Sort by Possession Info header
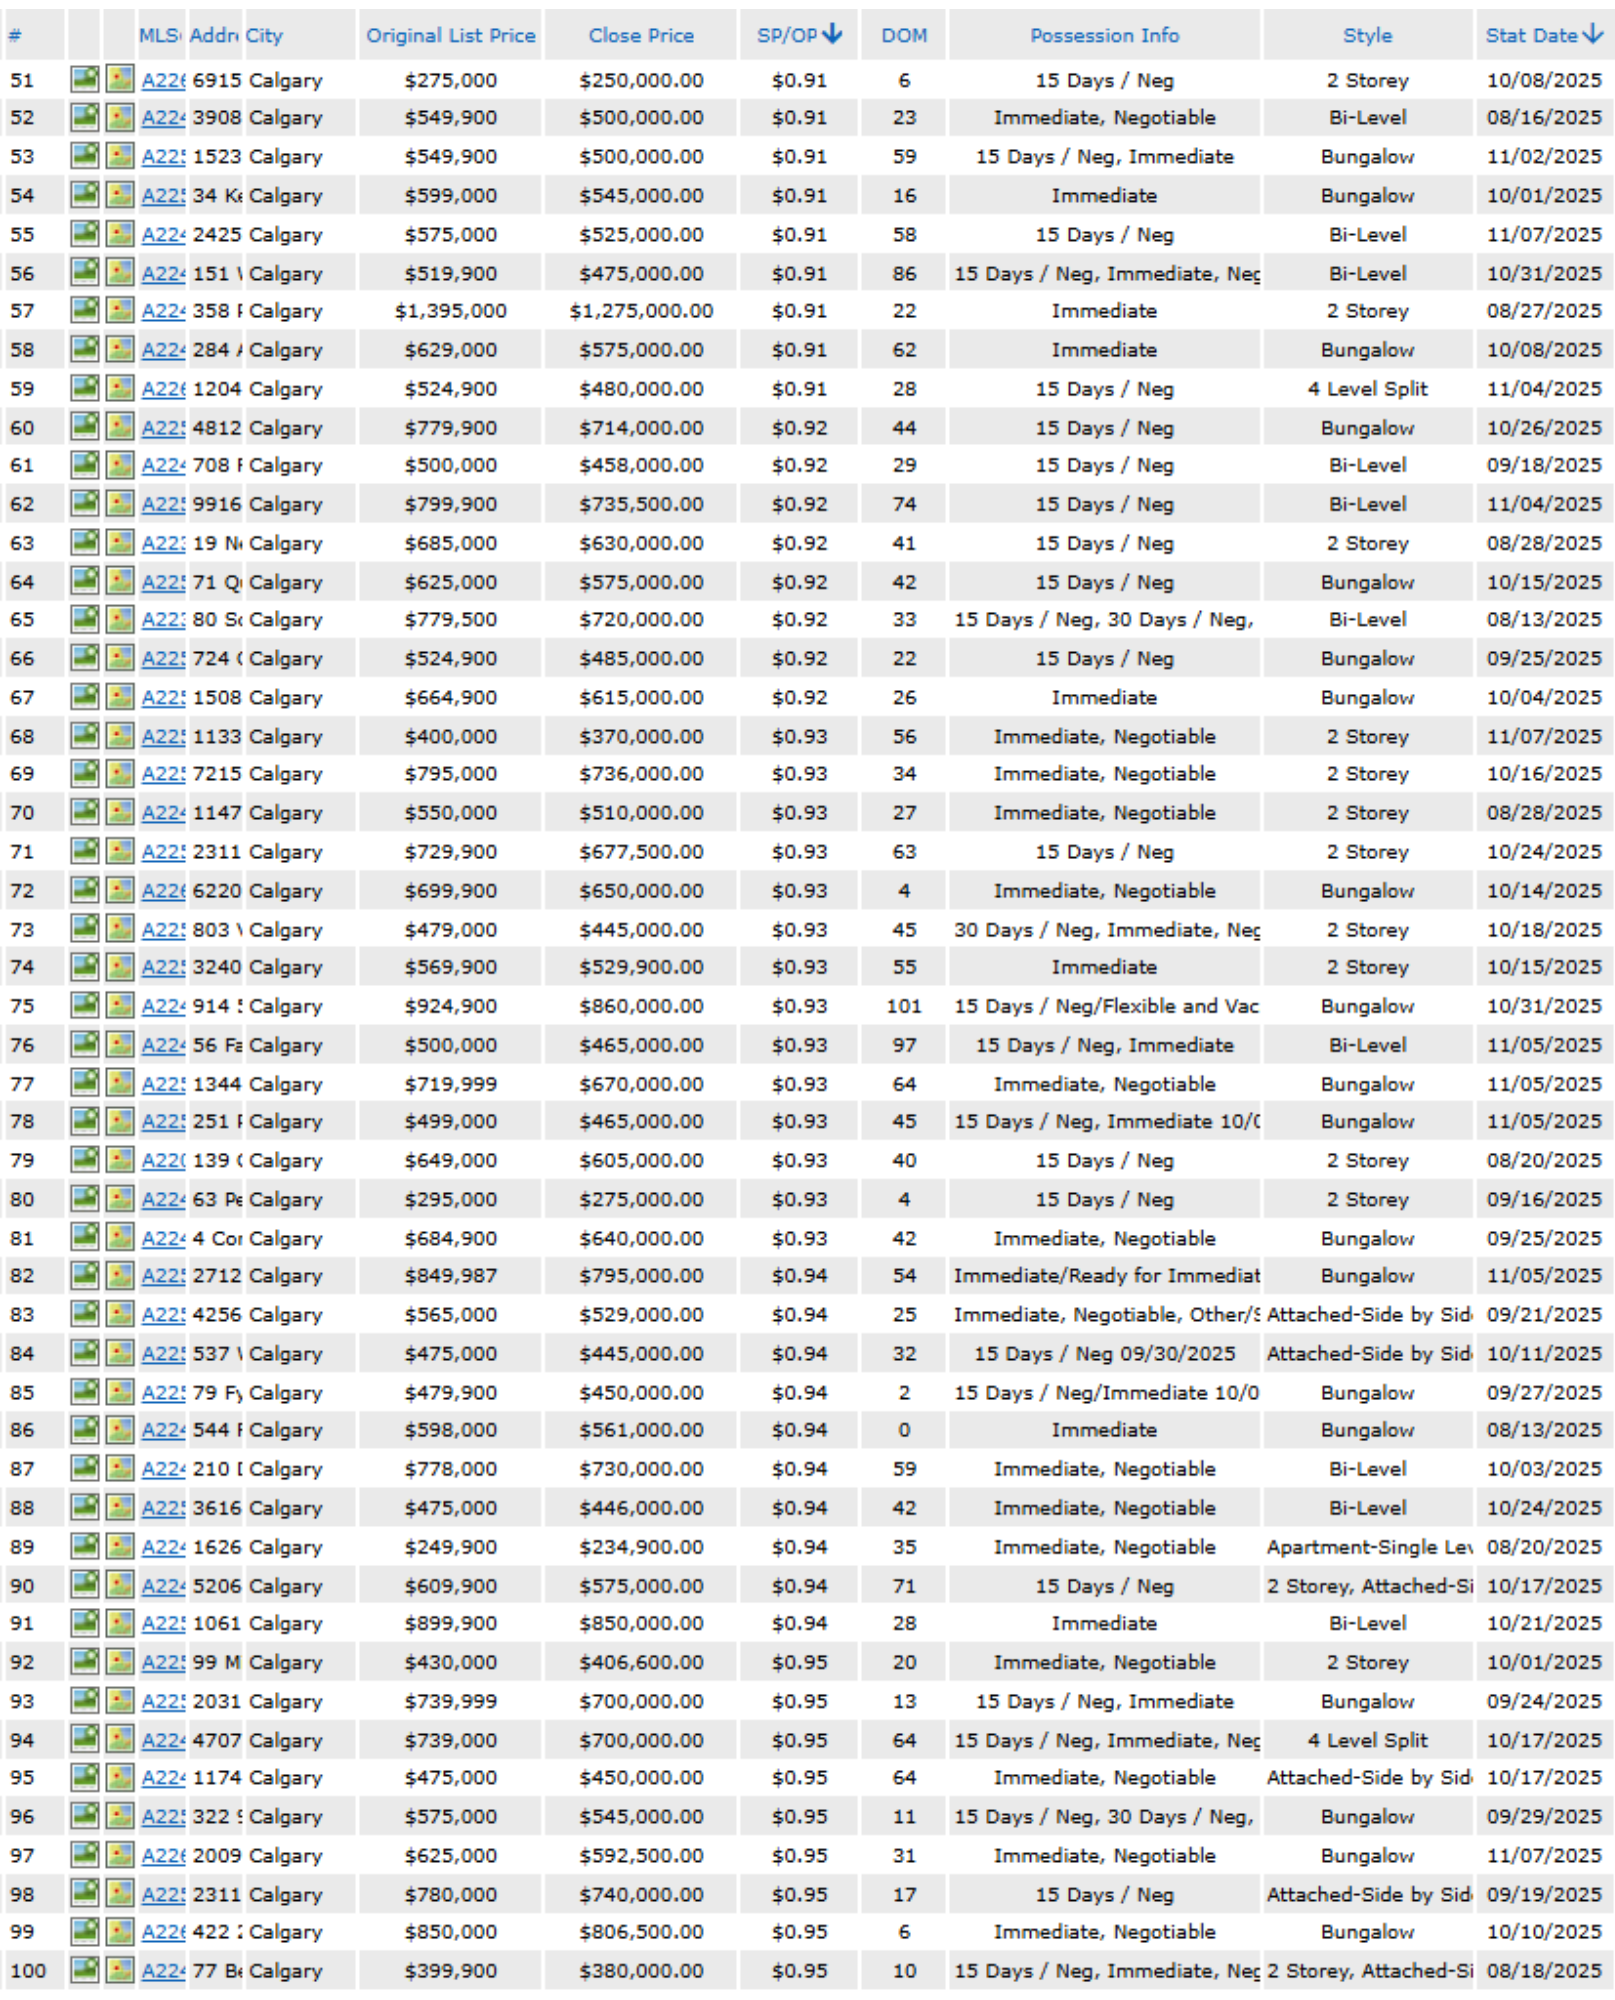1615x2000 pixels. coord(1104,36)
